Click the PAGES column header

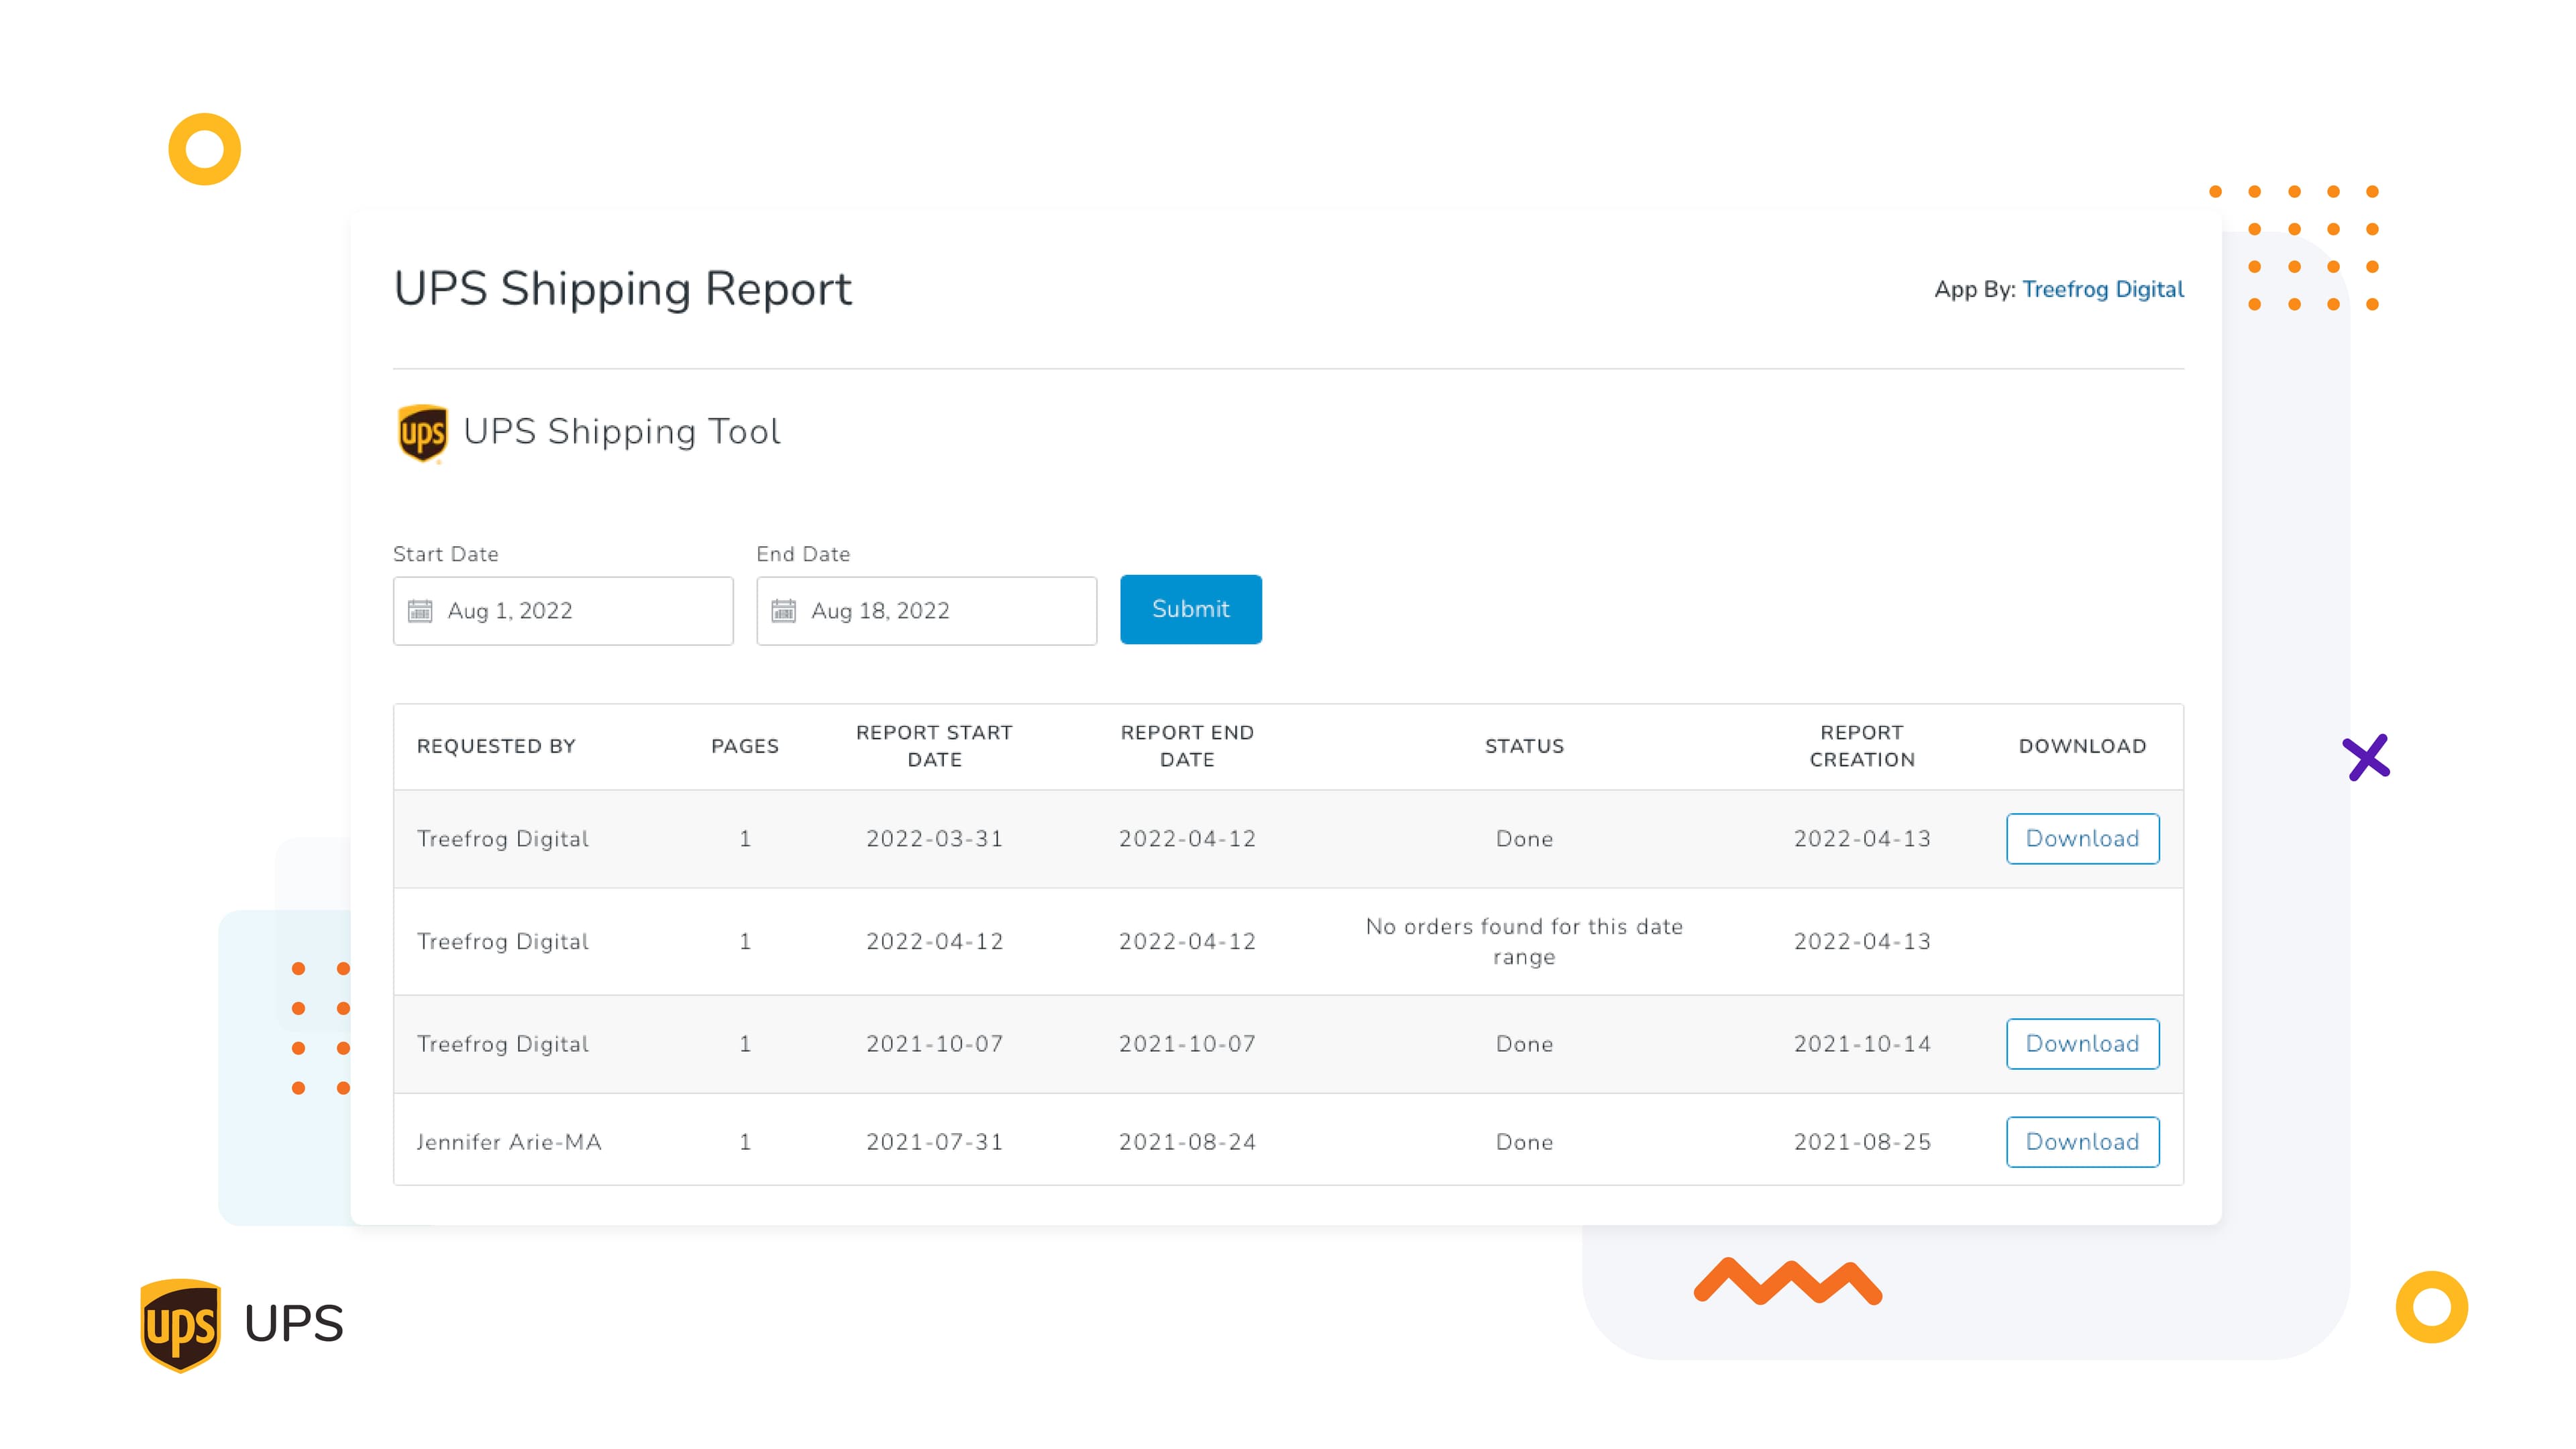coord(744,746)
